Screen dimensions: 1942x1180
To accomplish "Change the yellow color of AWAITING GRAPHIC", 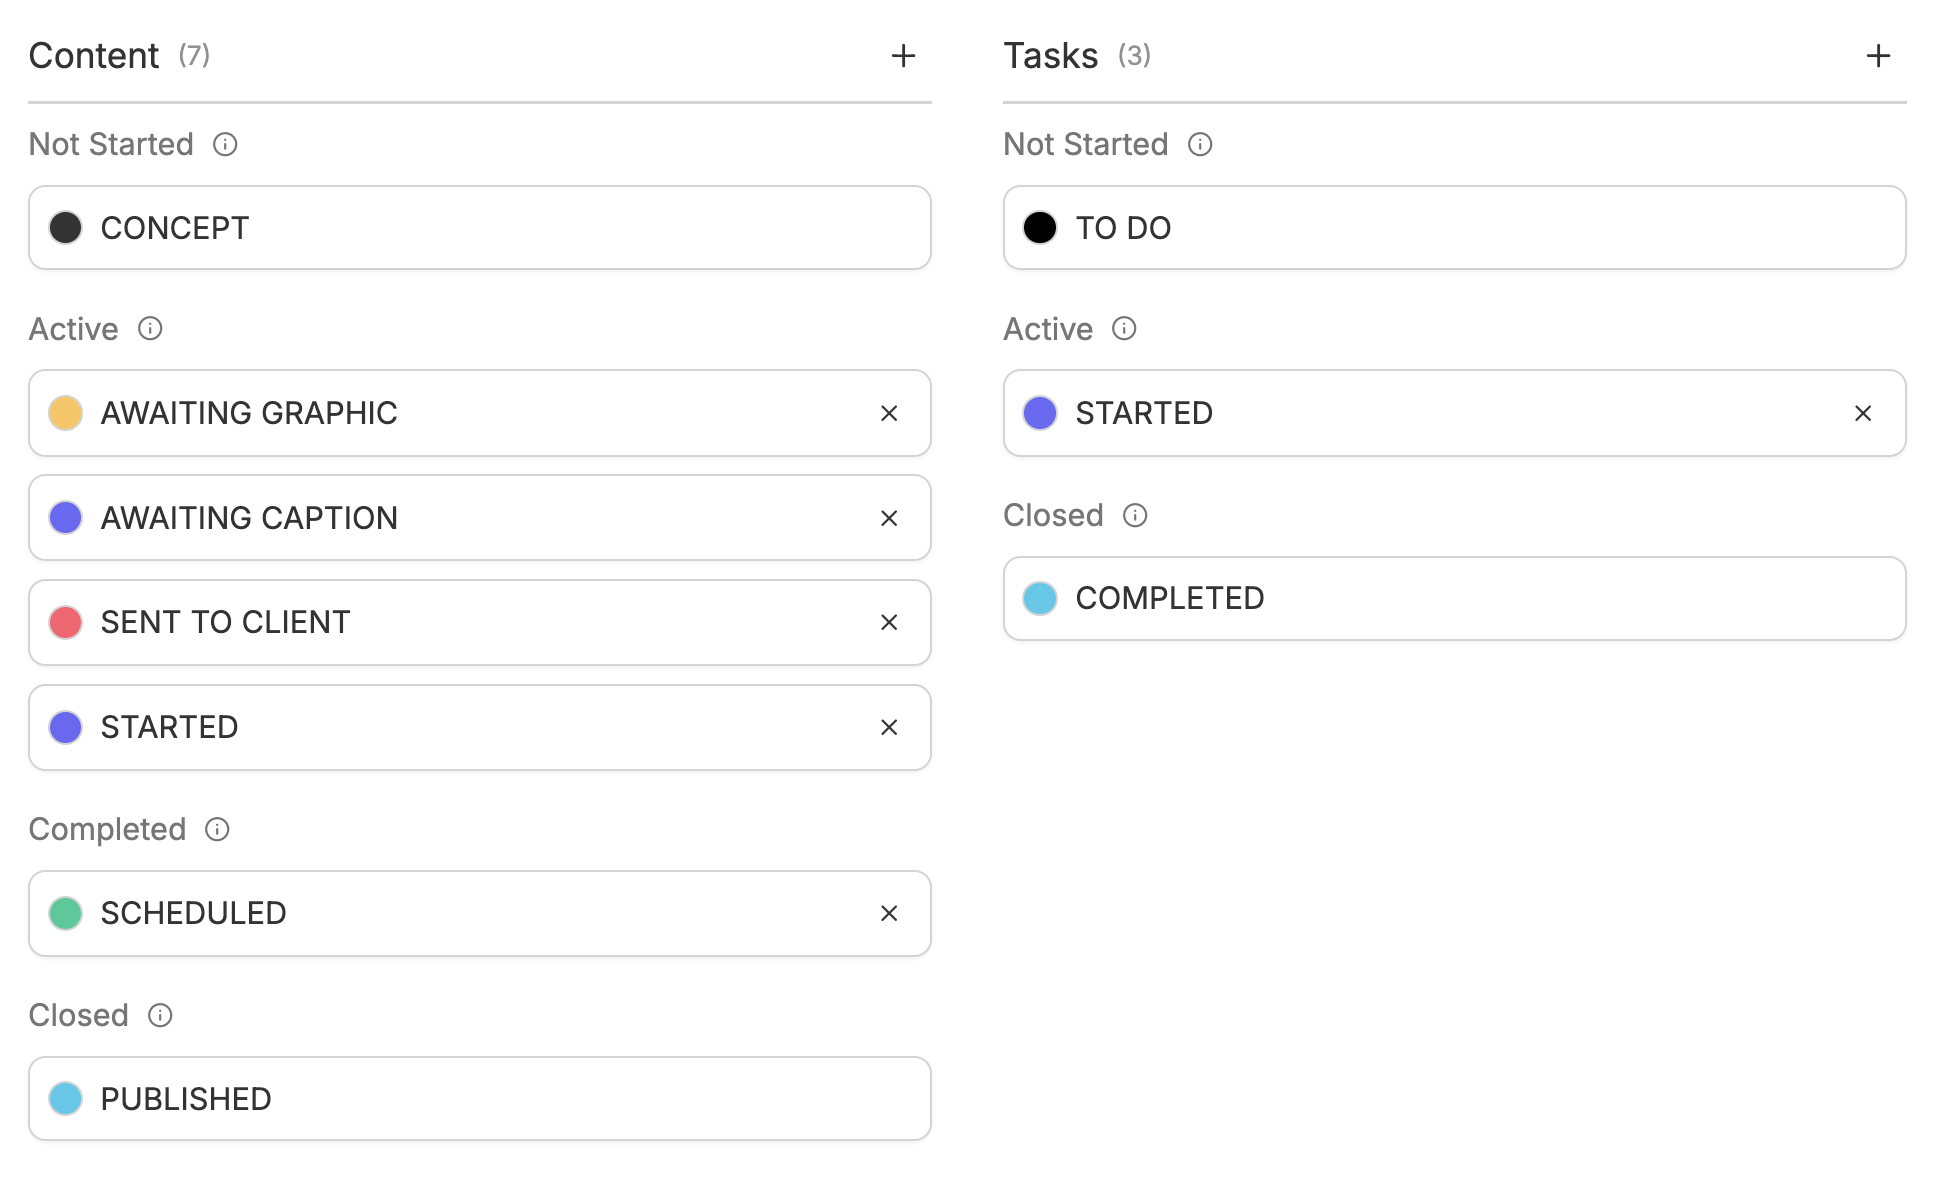I will pos(66,413).
